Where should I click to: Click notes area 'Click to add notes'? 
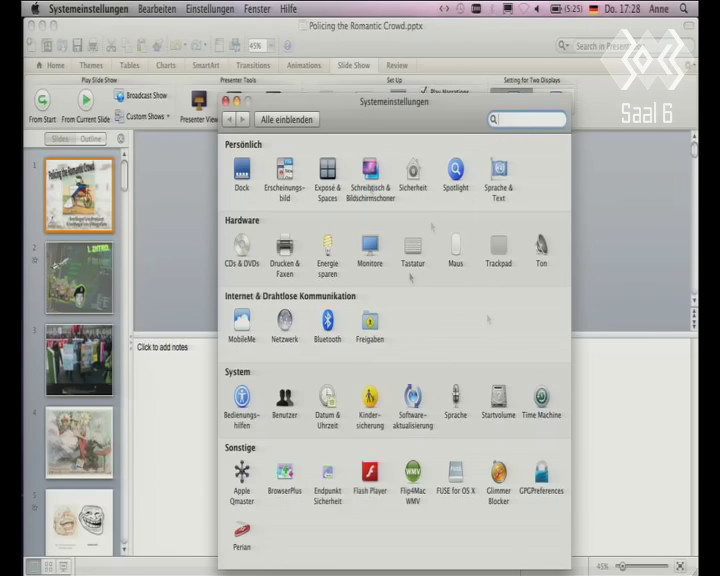click(163, 347)
